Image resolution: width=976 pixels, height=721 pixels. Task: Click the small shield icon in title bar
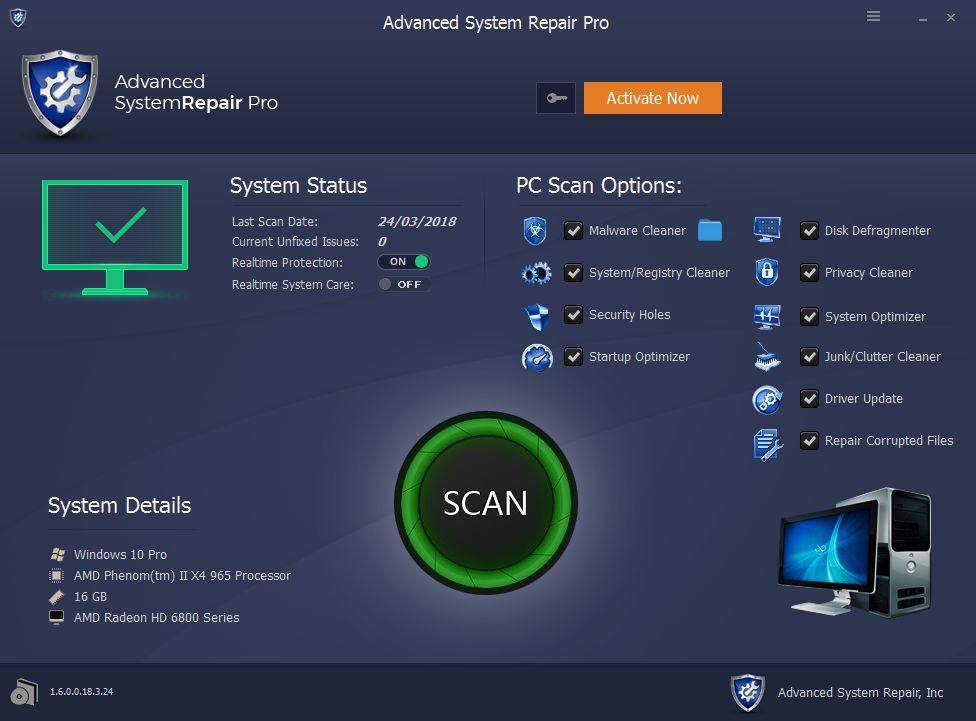pos(18,18)
